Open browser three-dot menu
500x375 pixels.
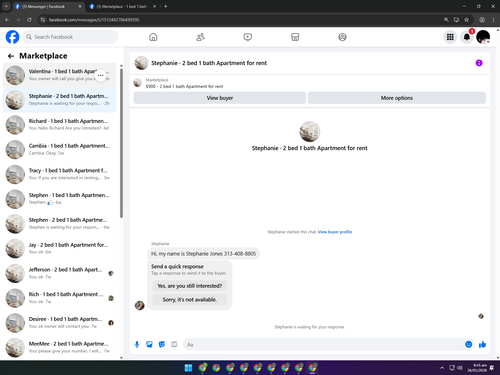pyautogui.click(x=493, y=20)
